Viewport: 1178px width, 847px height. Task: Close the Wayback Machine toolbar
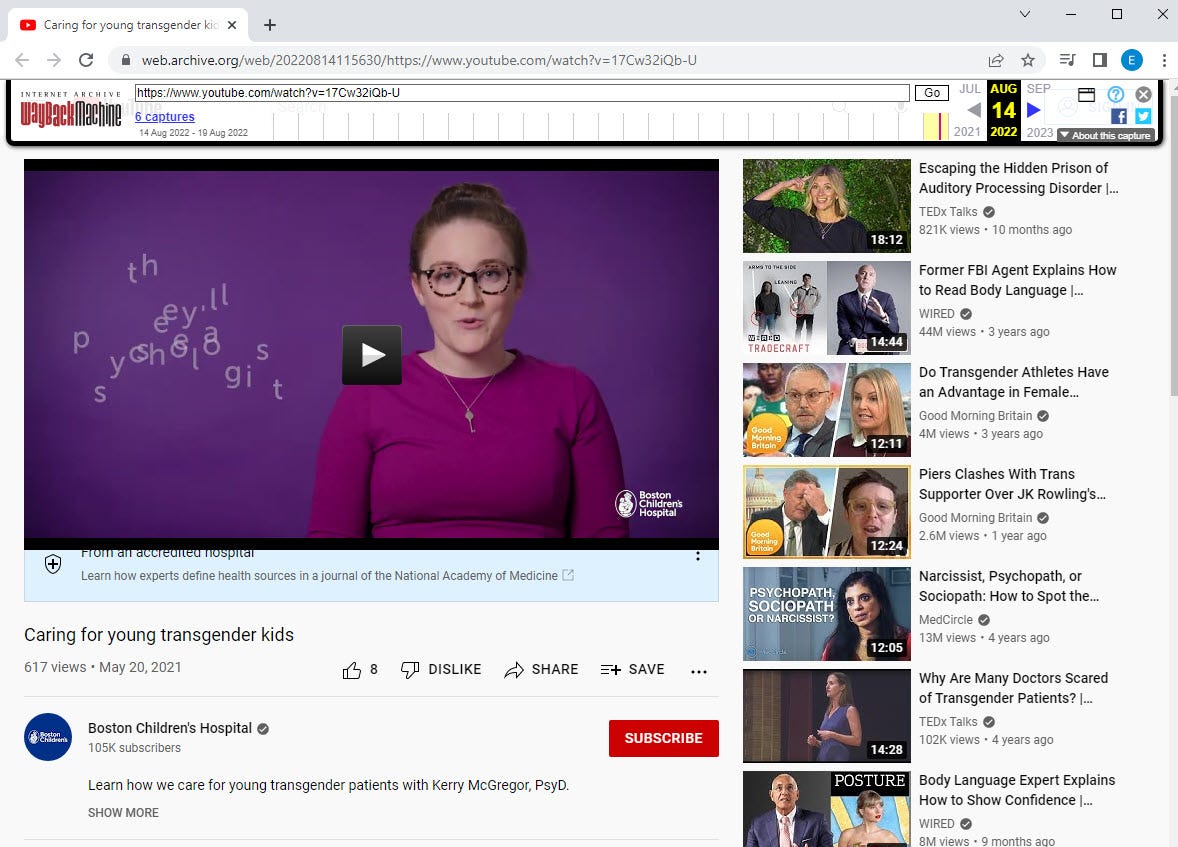click(1143, 94)
